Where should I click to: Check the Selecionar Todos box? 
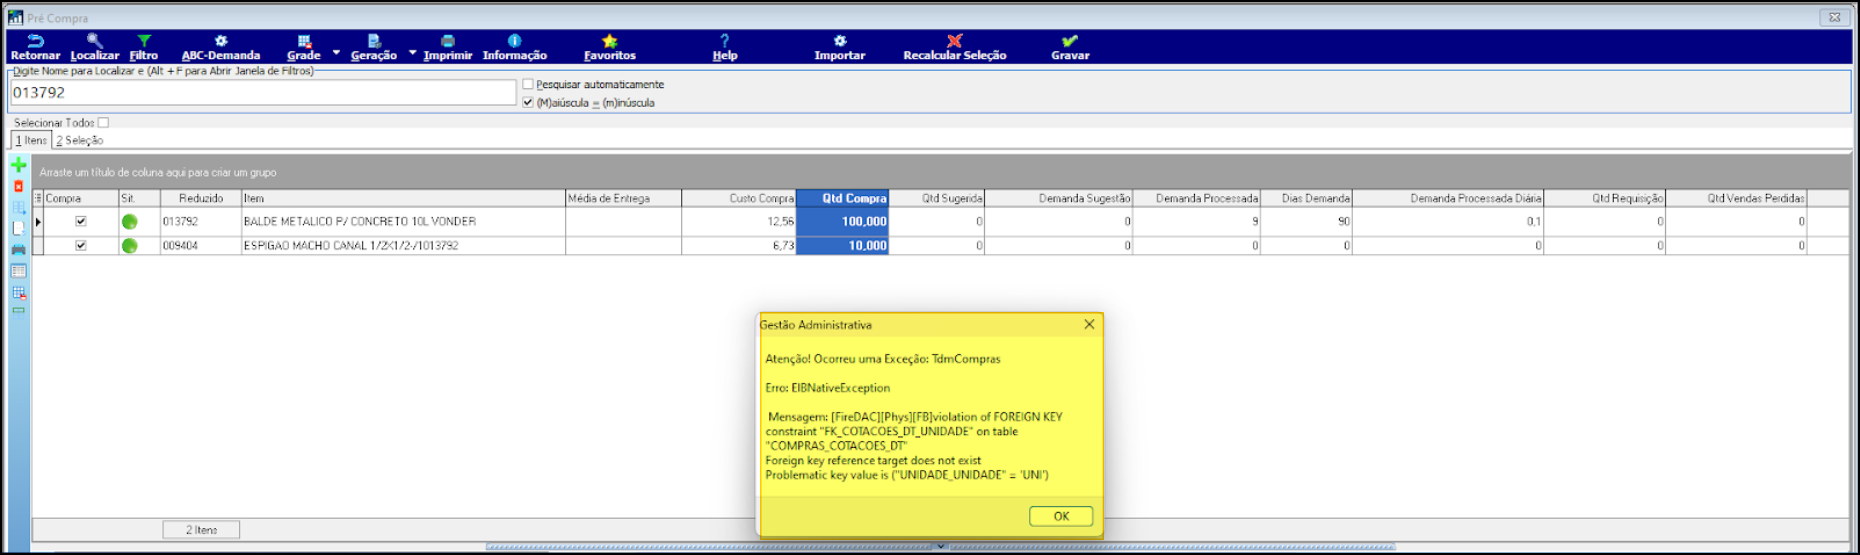(x=103, y=123)
